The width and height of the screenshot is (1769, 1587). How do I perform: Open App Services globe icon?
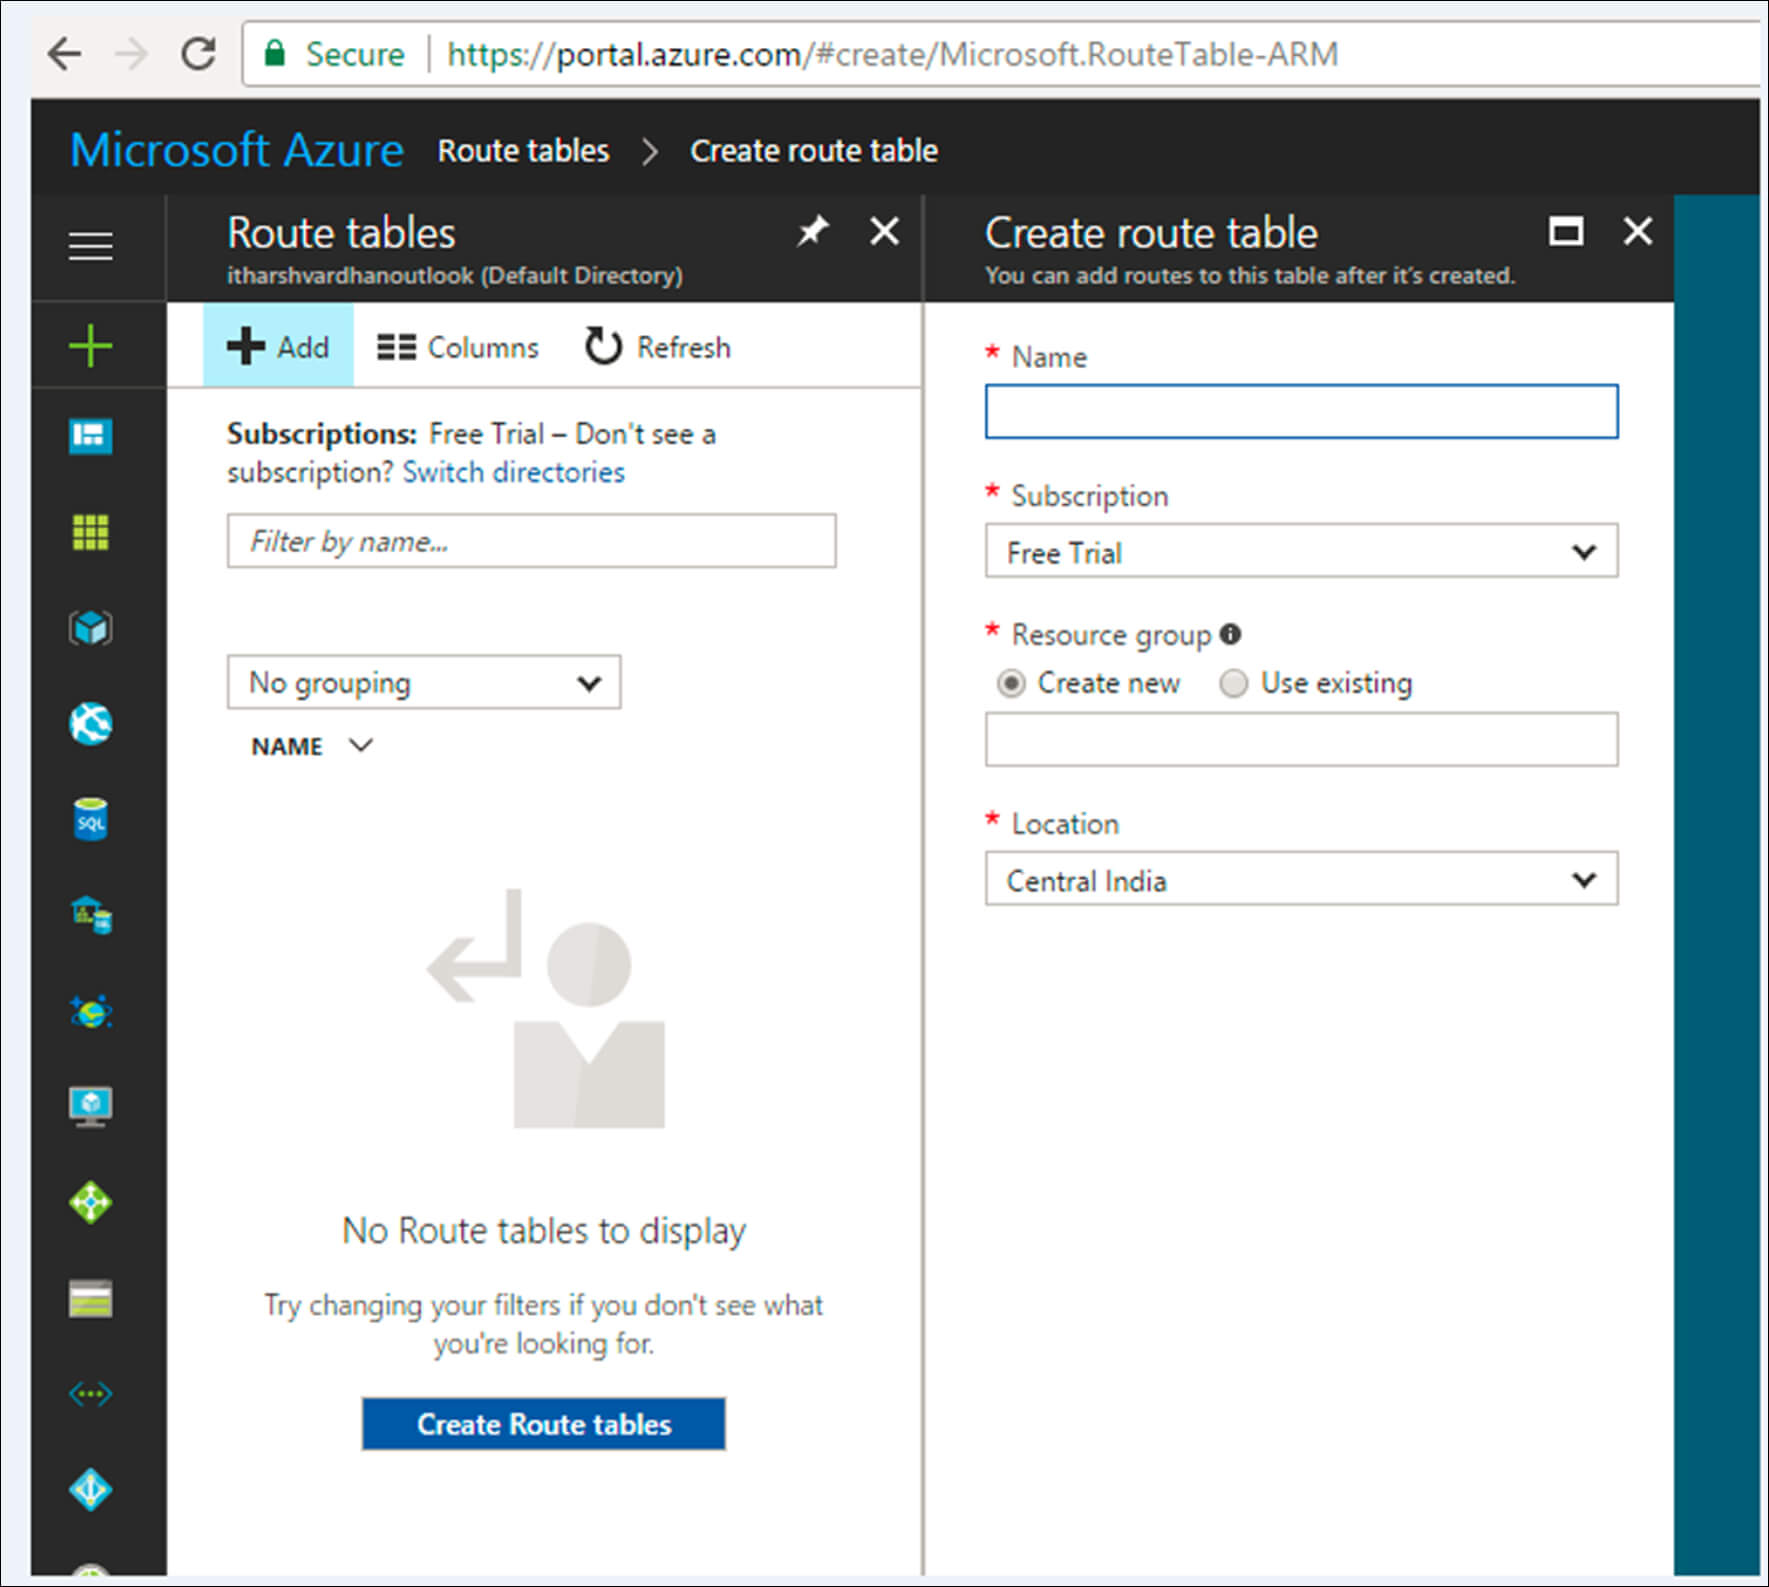point(90,724)
